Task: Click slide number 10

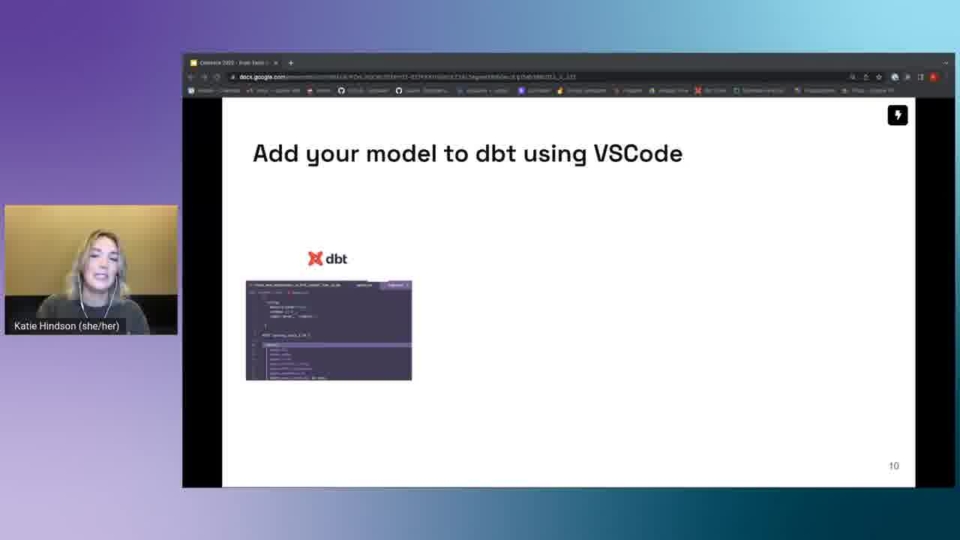Action: pyautogui.click(x=894, y=466)
